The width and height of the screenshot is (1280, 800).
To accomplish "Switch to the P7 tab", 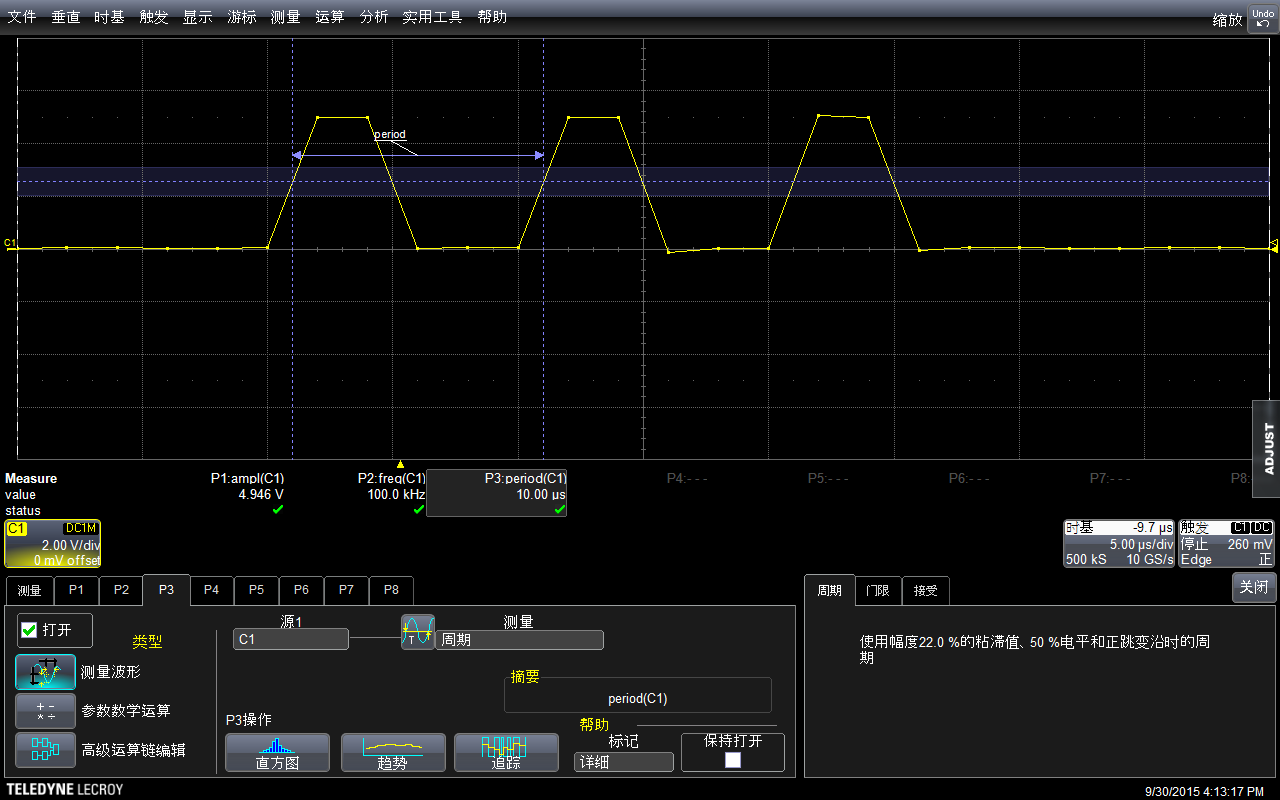I will pos(346,590).
